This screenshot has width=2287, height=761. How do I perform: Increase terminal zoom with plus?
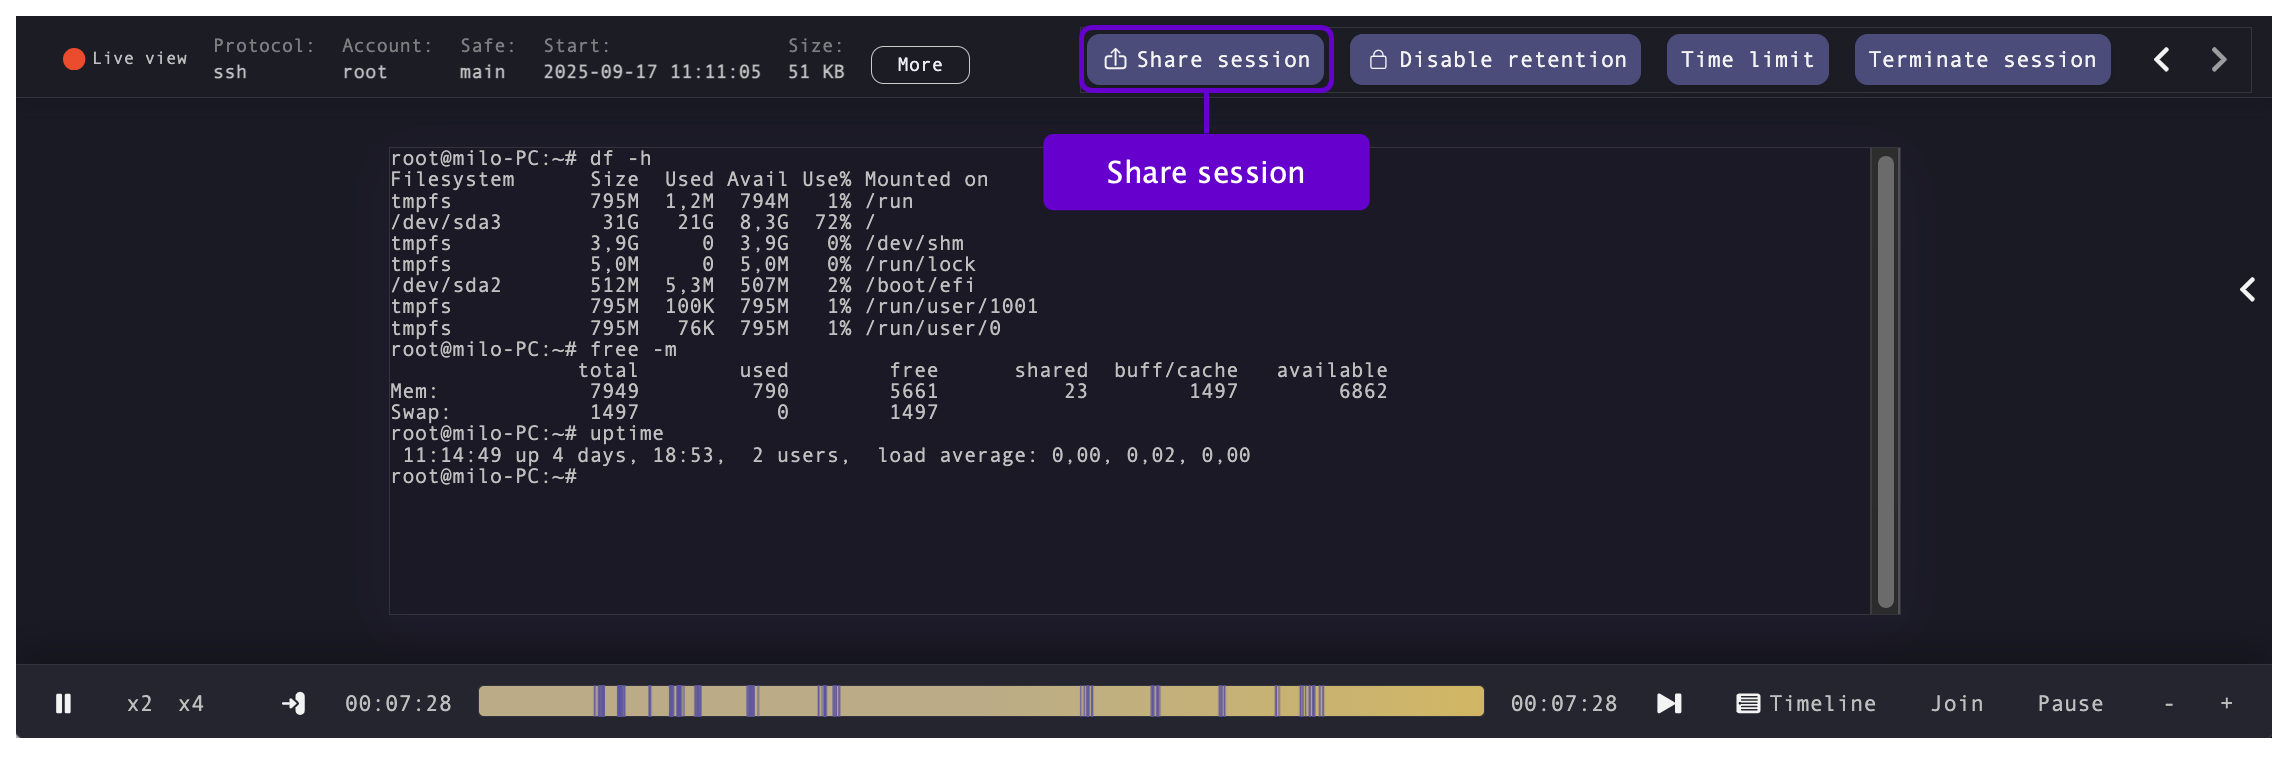point(2227,704)
